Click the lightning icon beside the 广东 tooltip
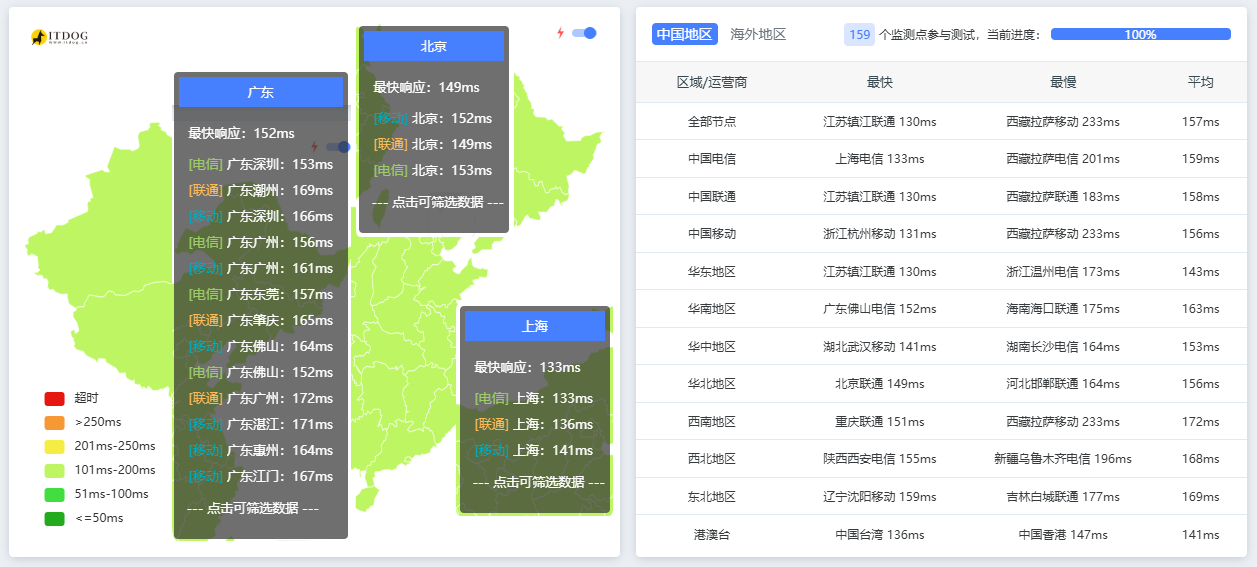 point(314,147)
